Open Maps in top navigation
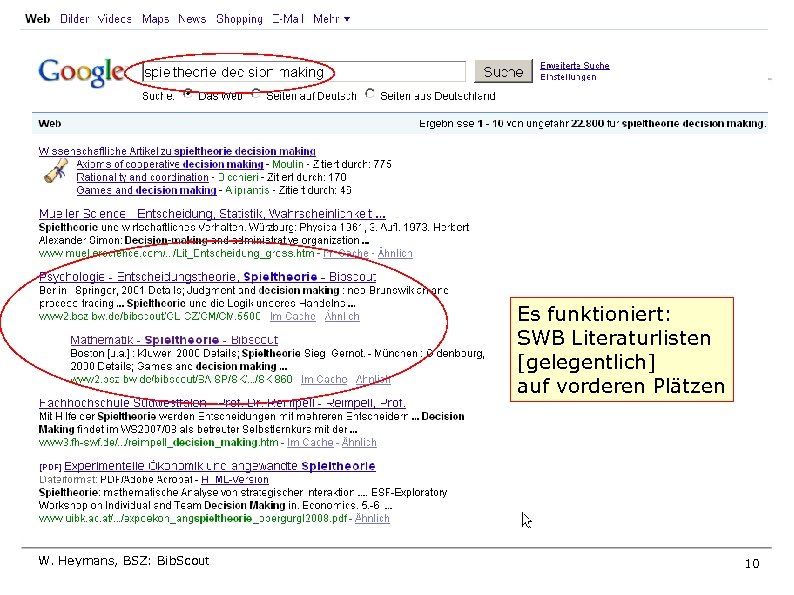Image resolution: width=794 pixels, height=595 pixels. point(155,19)
